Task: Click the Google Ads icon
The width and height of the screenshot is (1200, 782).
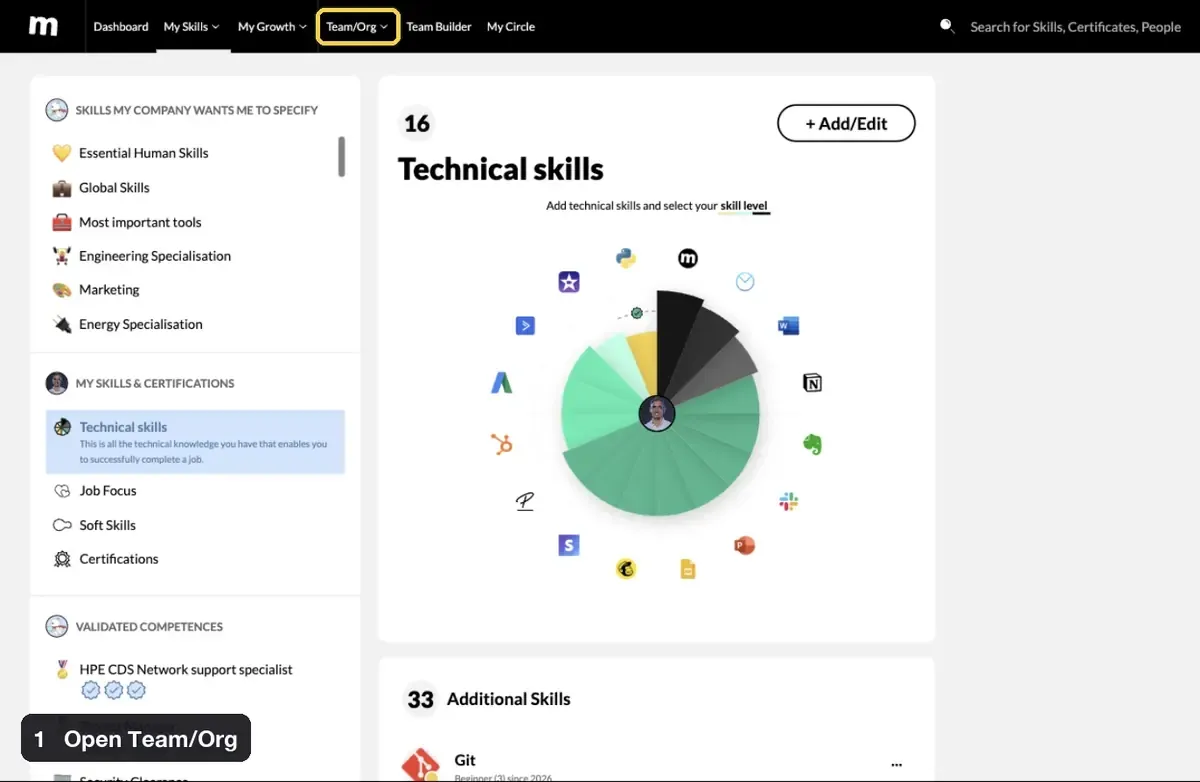Action: (x=501, y=382)
